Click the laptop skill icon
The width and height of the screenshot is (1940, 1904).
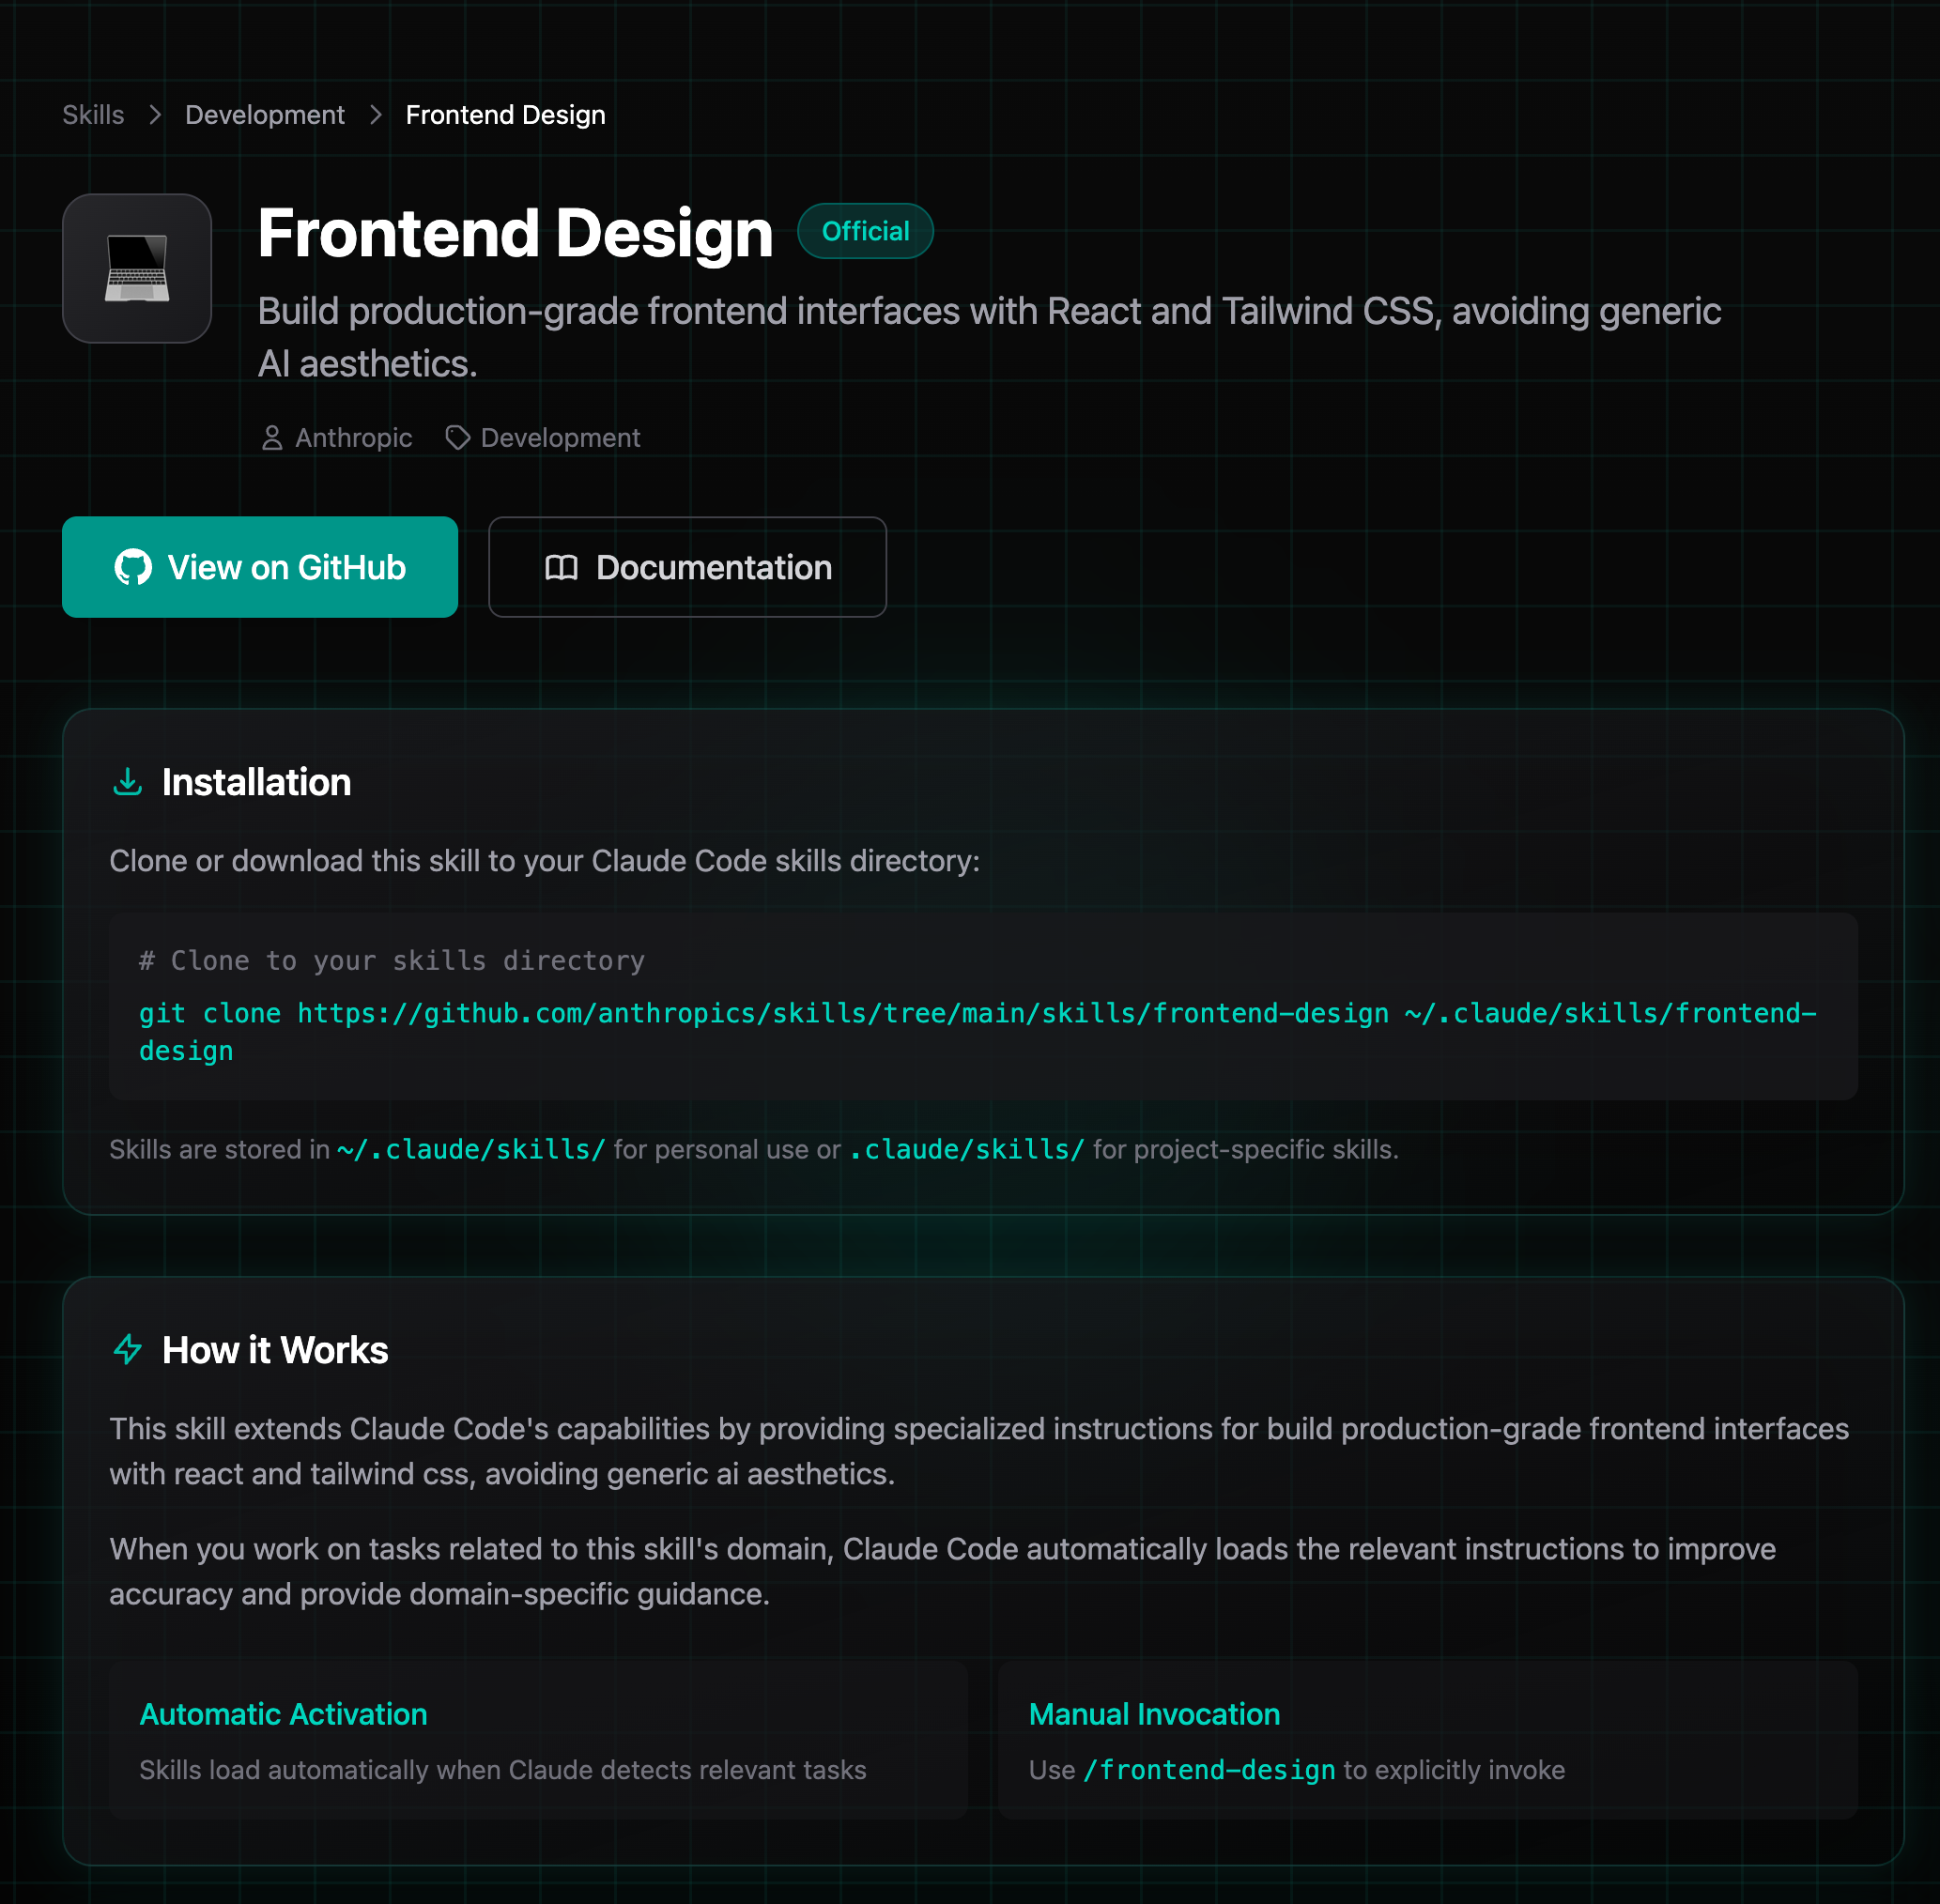coord(137,268)
